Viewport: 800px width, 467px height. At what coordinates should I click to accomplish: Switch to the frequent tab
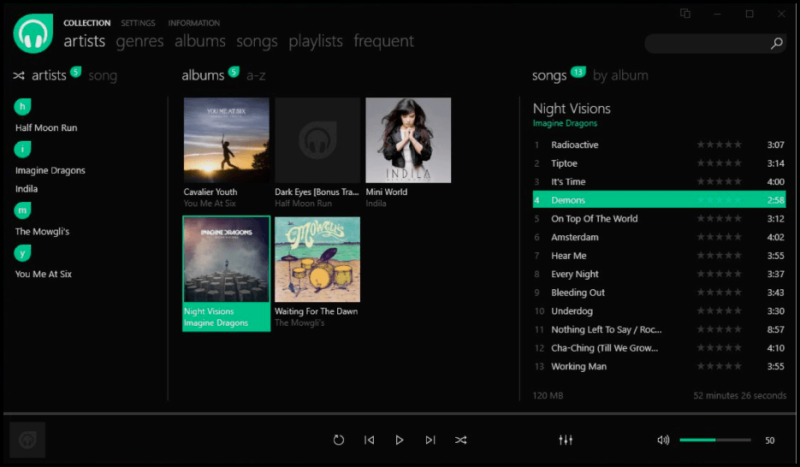pyautogui.click(x=384, y=42)
